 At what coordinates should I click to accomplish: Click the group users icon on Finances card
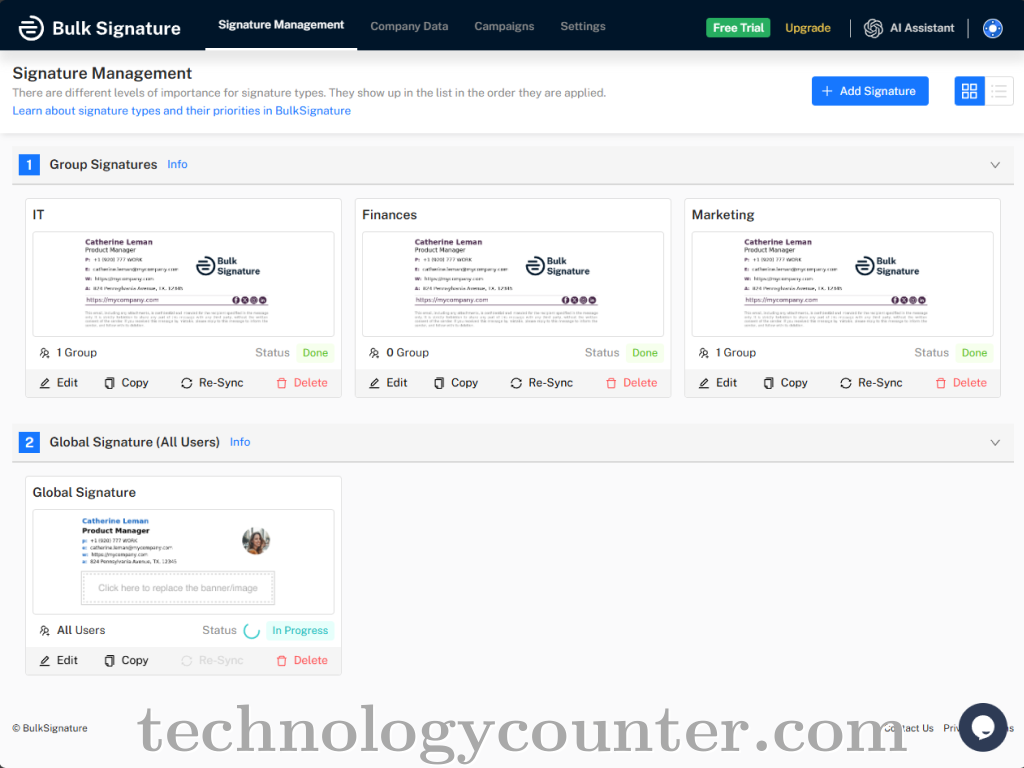pos(374,353)
